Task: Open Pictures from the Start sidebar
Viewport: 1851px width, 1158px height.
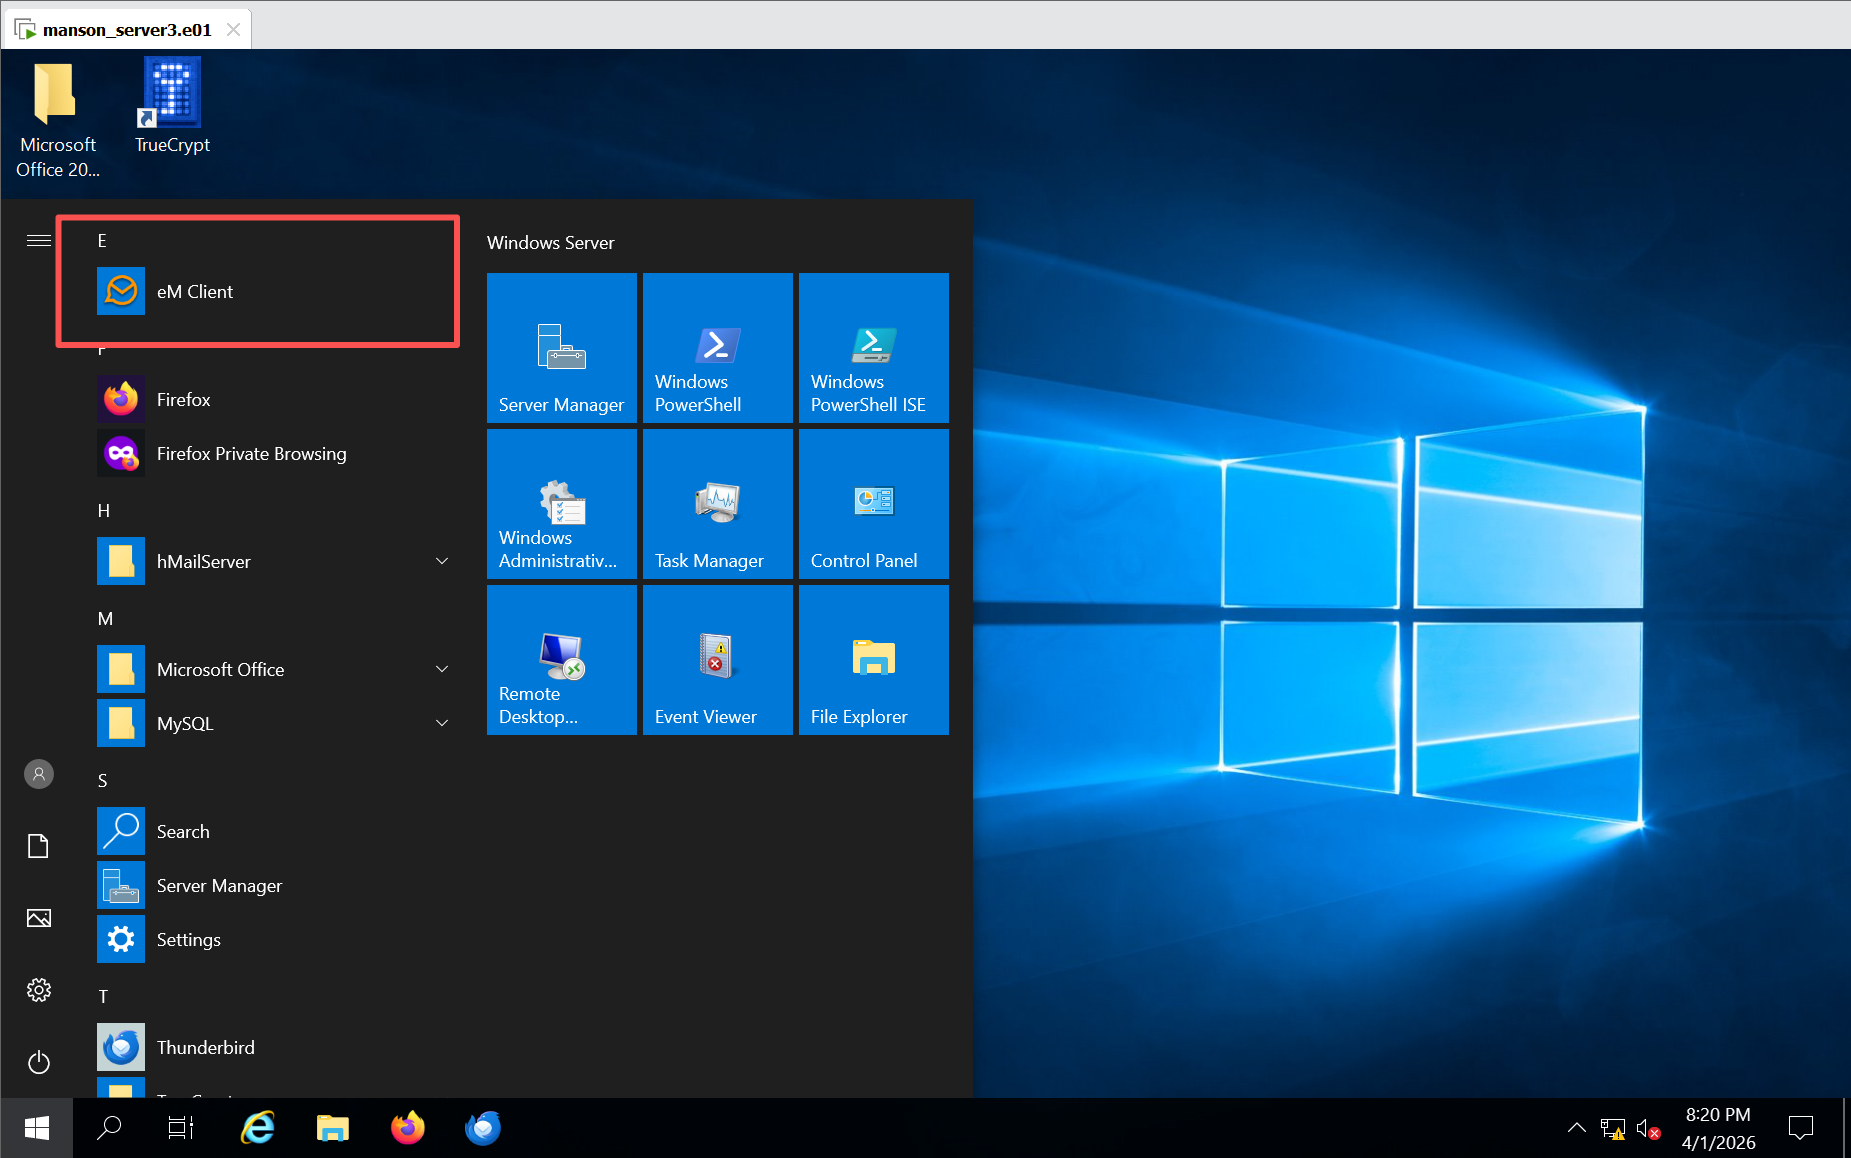Action: click(x=39, y=918)
